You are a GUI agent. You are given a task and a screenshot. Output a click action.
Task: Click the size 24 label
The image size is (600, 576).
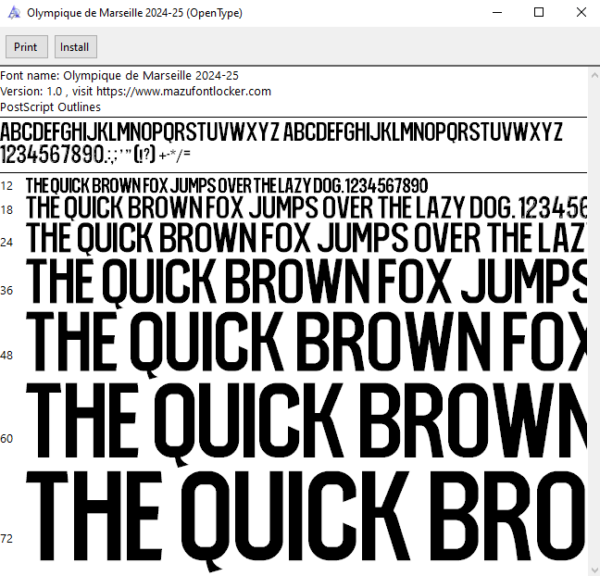pyautogui.click(x=7, y=242)
